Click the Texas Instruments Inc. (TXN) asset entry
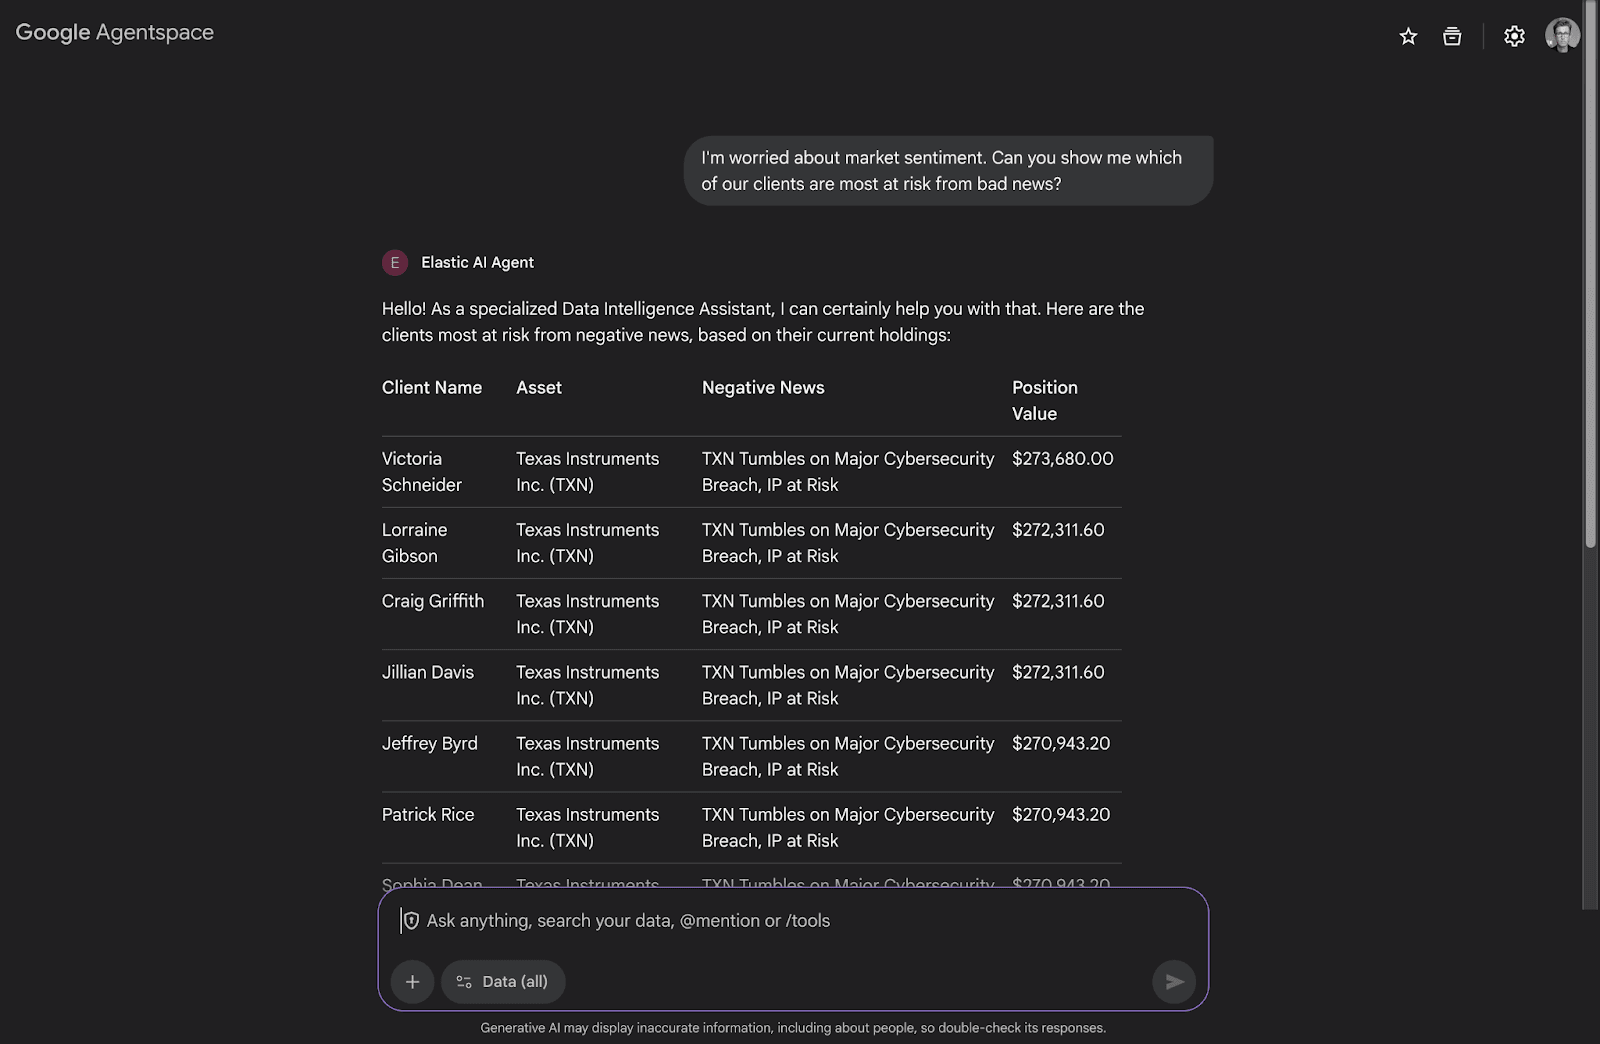1600x1044 pixels. pos(587,471)
